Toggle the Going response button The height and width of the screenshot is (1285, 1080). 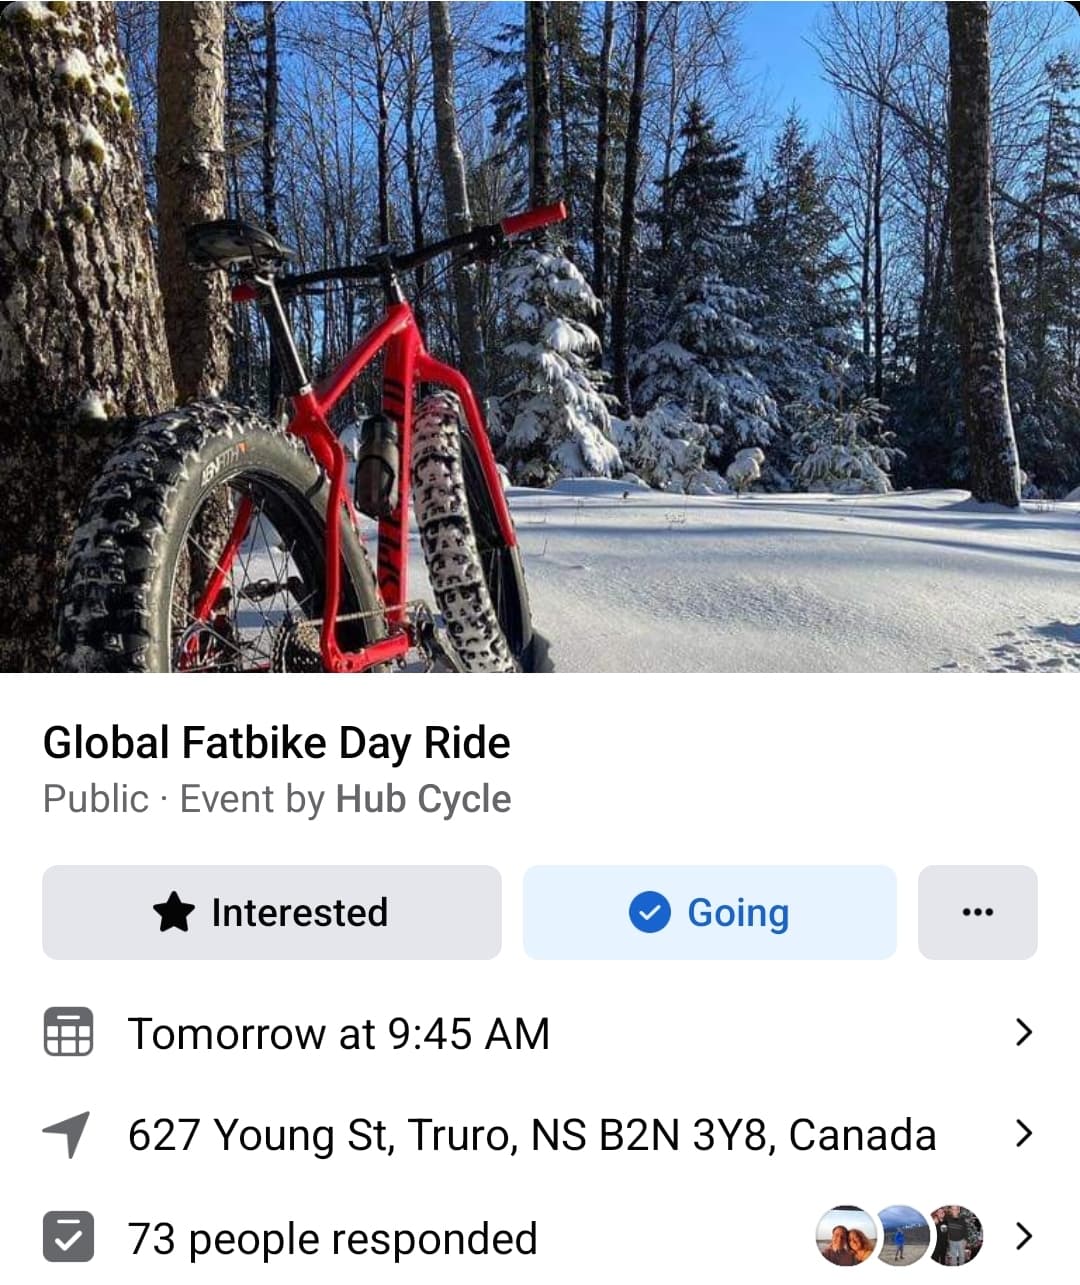[709, 912]
